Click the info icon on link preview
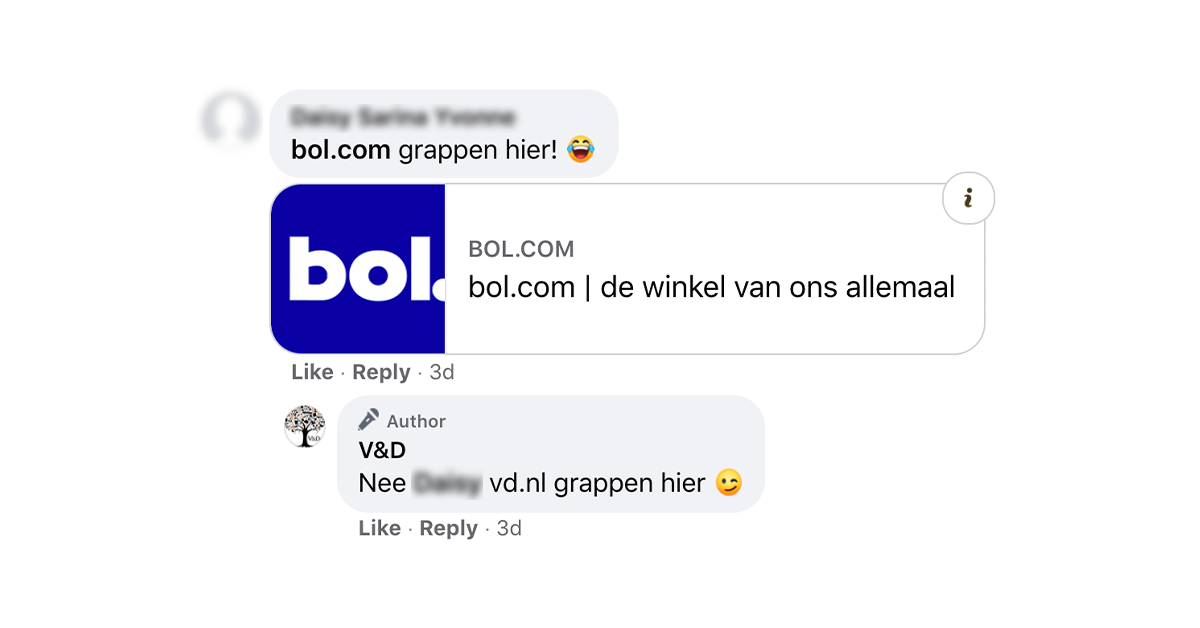 pos(968,198)
